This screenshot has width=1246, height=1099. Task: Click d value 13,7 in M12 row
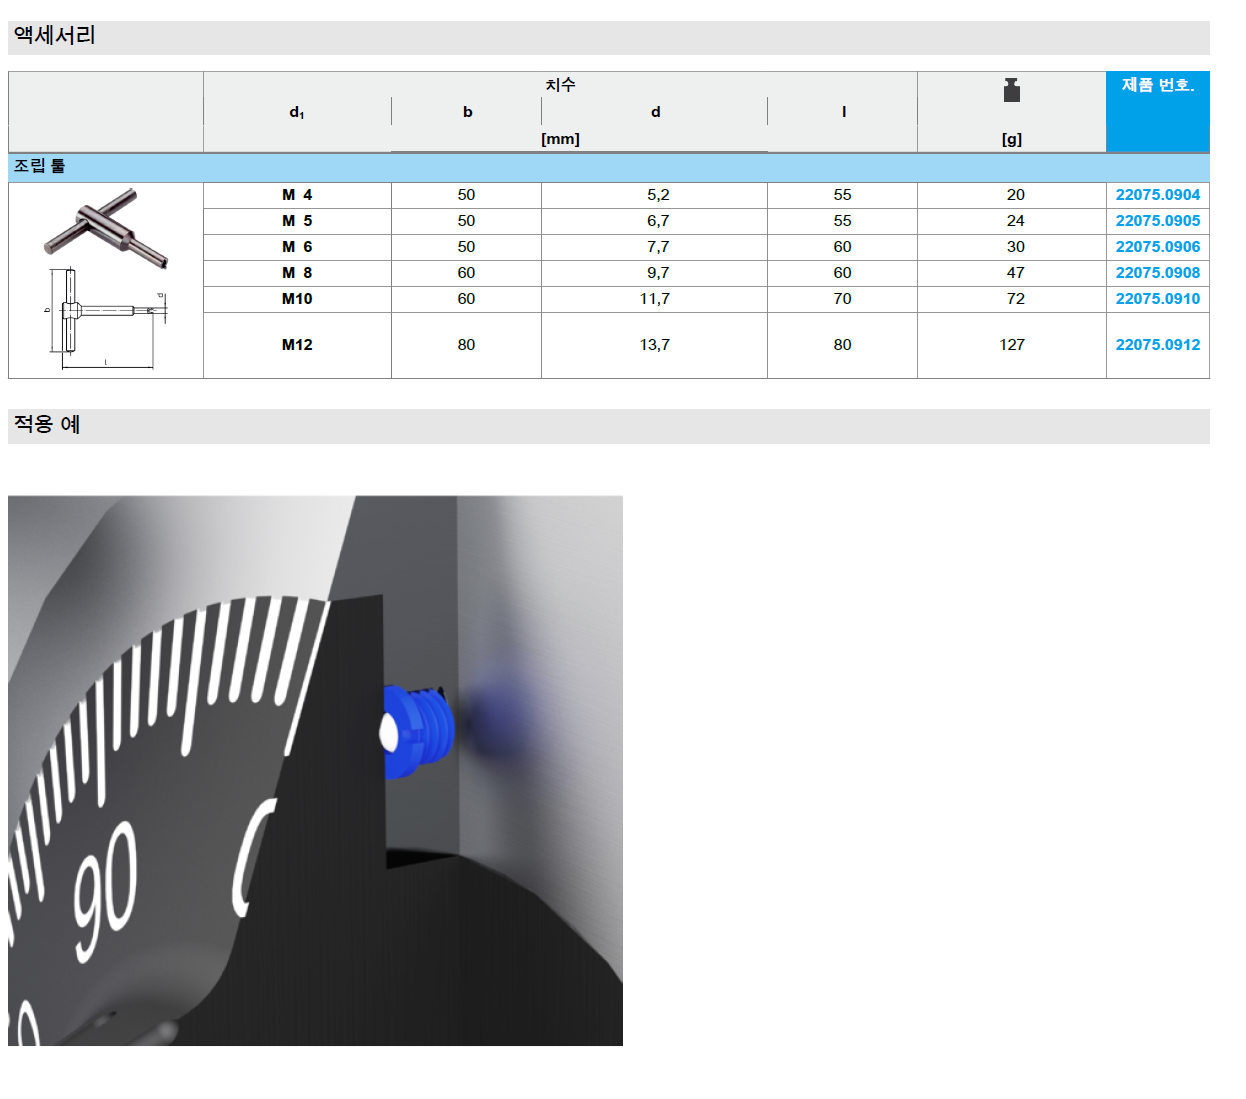pyautogui.click(x=655, y=345)
